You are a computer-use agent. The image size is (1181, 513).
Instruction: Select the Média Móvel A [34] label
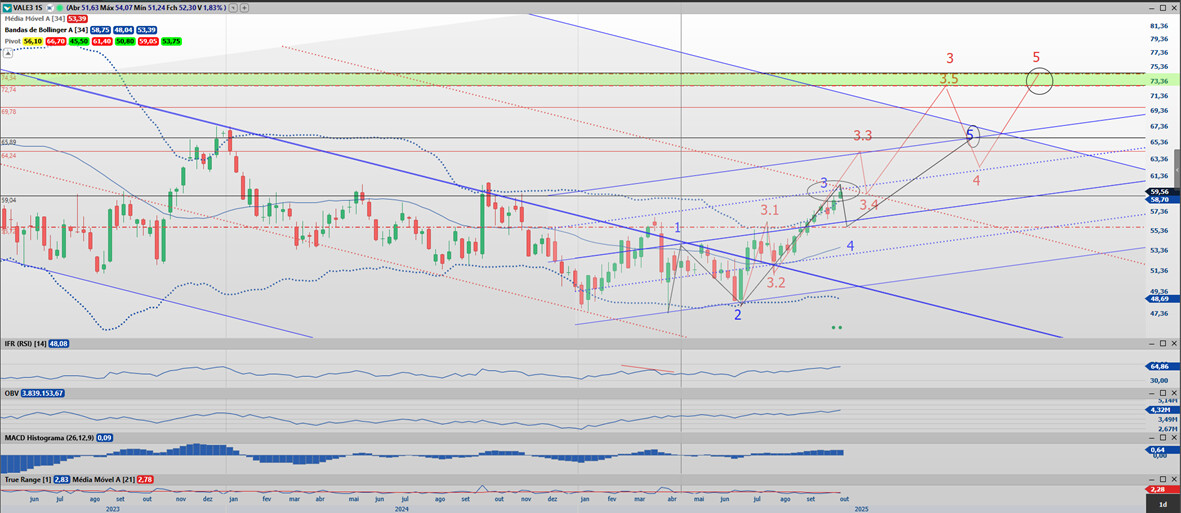point(34,19)
